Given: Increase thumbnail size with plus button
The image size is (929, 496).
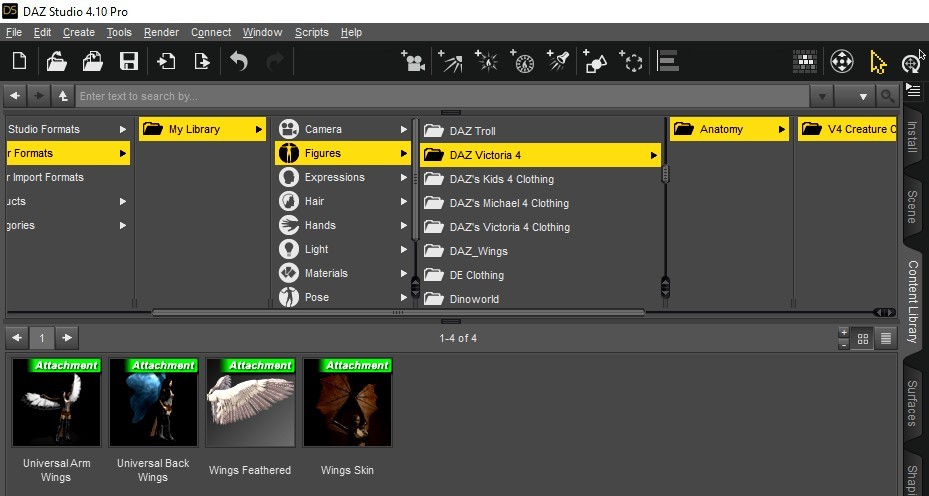Looking at the screenshot, I should (844, 332).
